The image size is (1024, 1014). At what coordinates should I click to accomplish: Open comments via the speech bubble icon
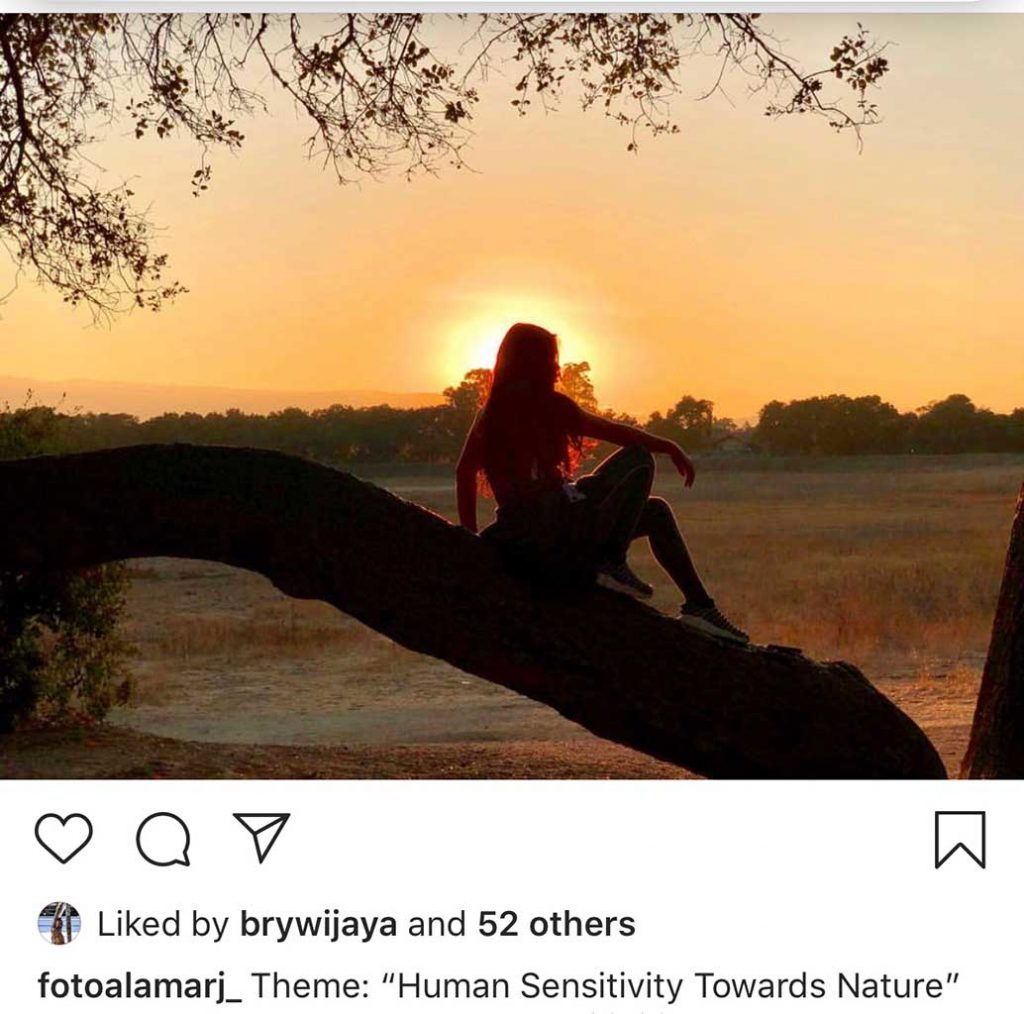tap(163, 839)
